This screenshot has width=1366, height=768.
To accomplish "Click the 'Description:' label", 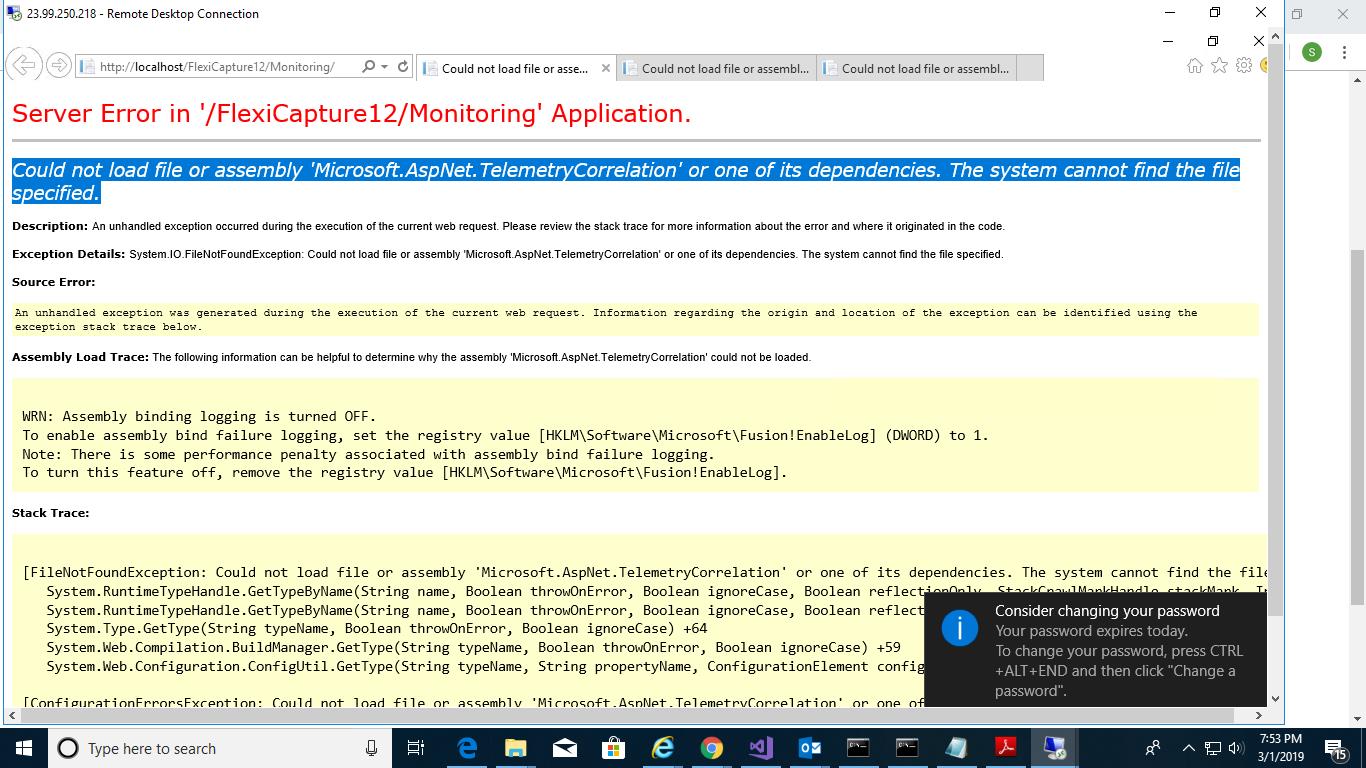I will 50,226.
